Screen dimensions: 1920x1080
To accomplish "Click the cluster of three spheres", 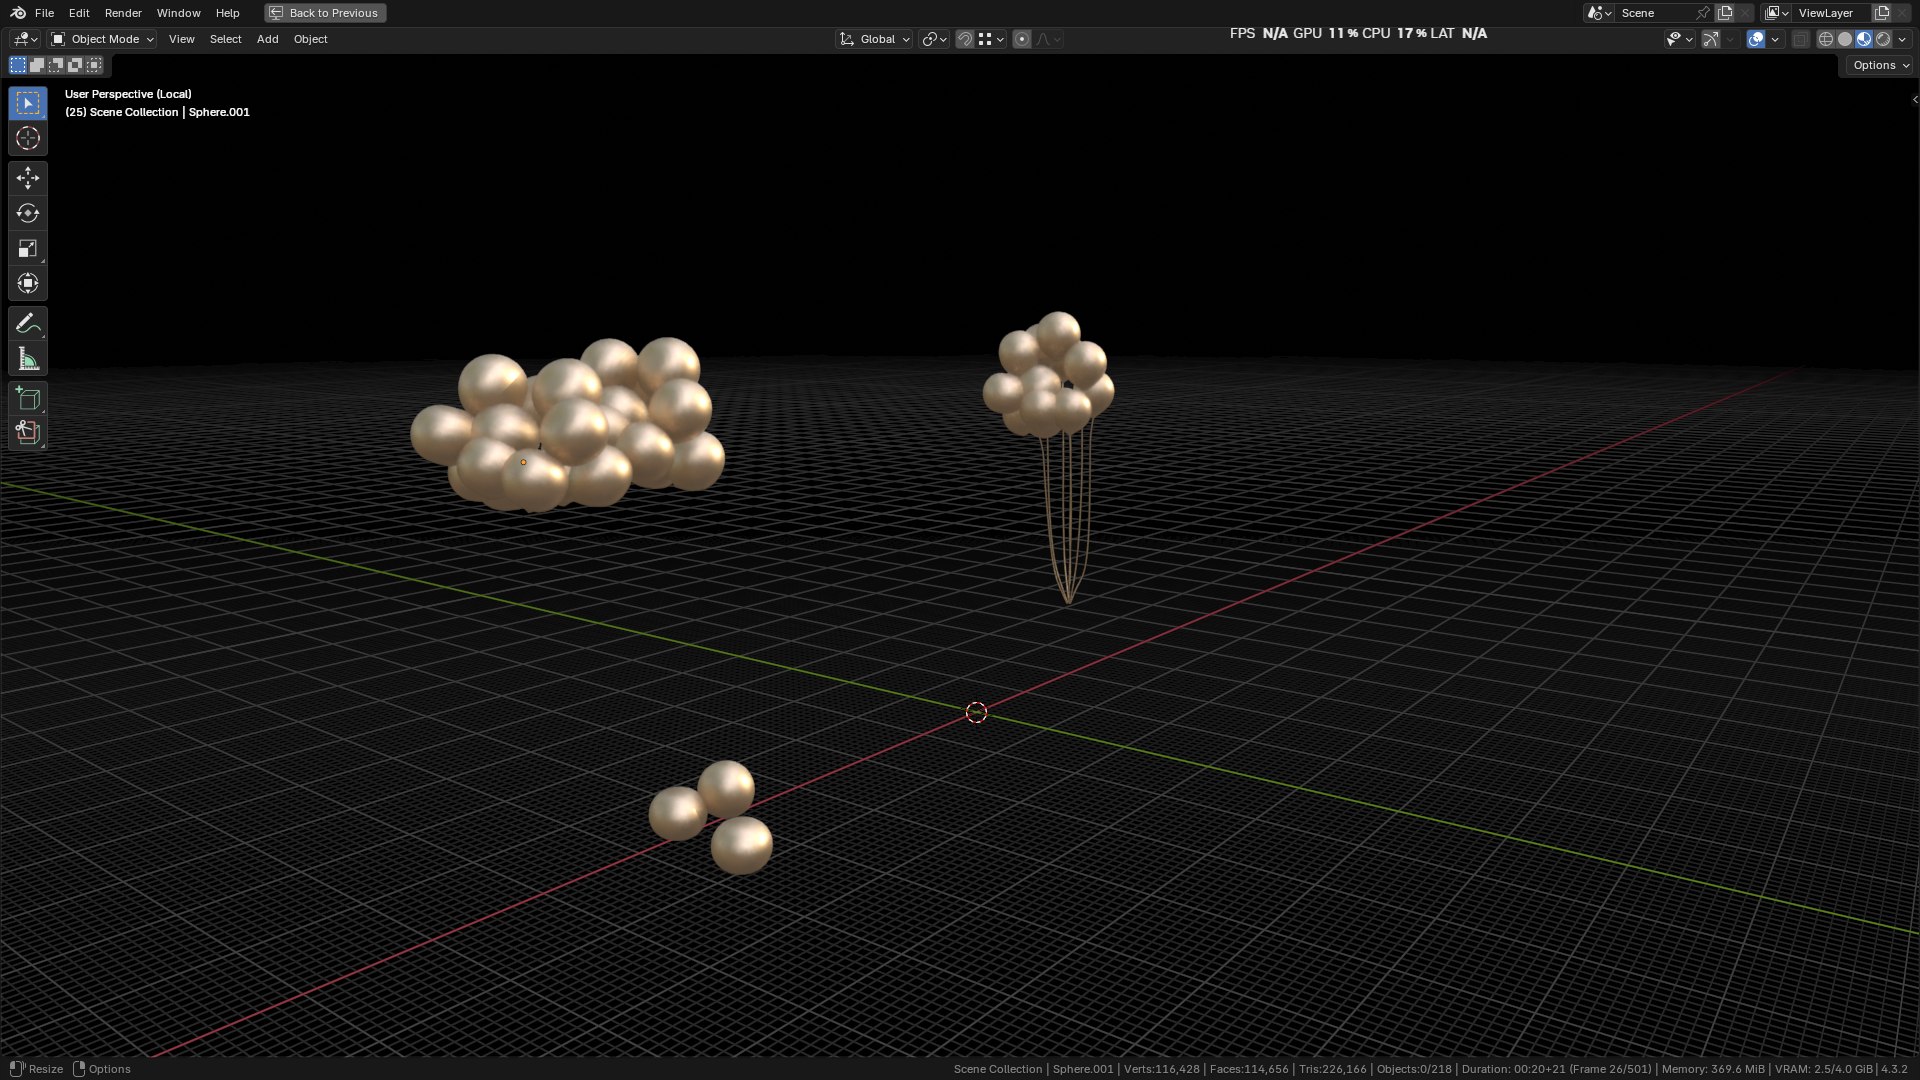I will tap(712, 817).
